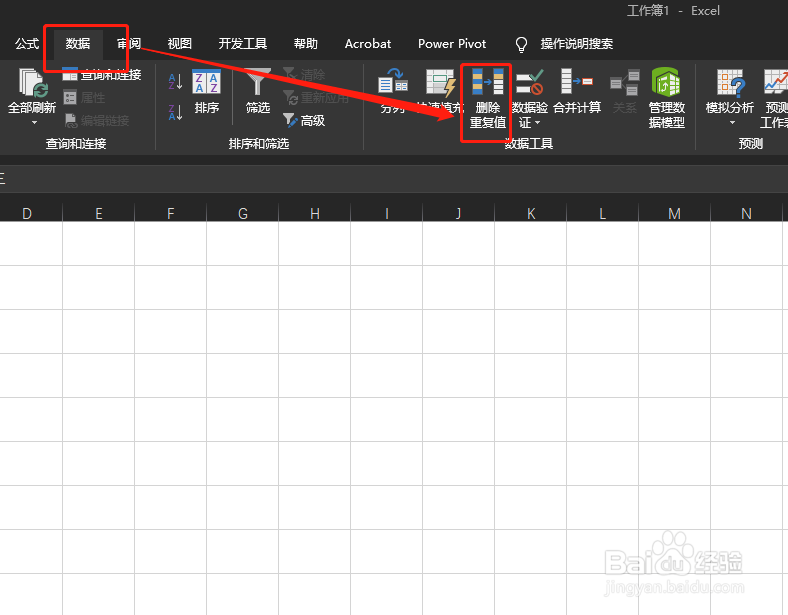This screenshot has height=615, width=788.
Task: Select column N header
Action: point(746,214)
